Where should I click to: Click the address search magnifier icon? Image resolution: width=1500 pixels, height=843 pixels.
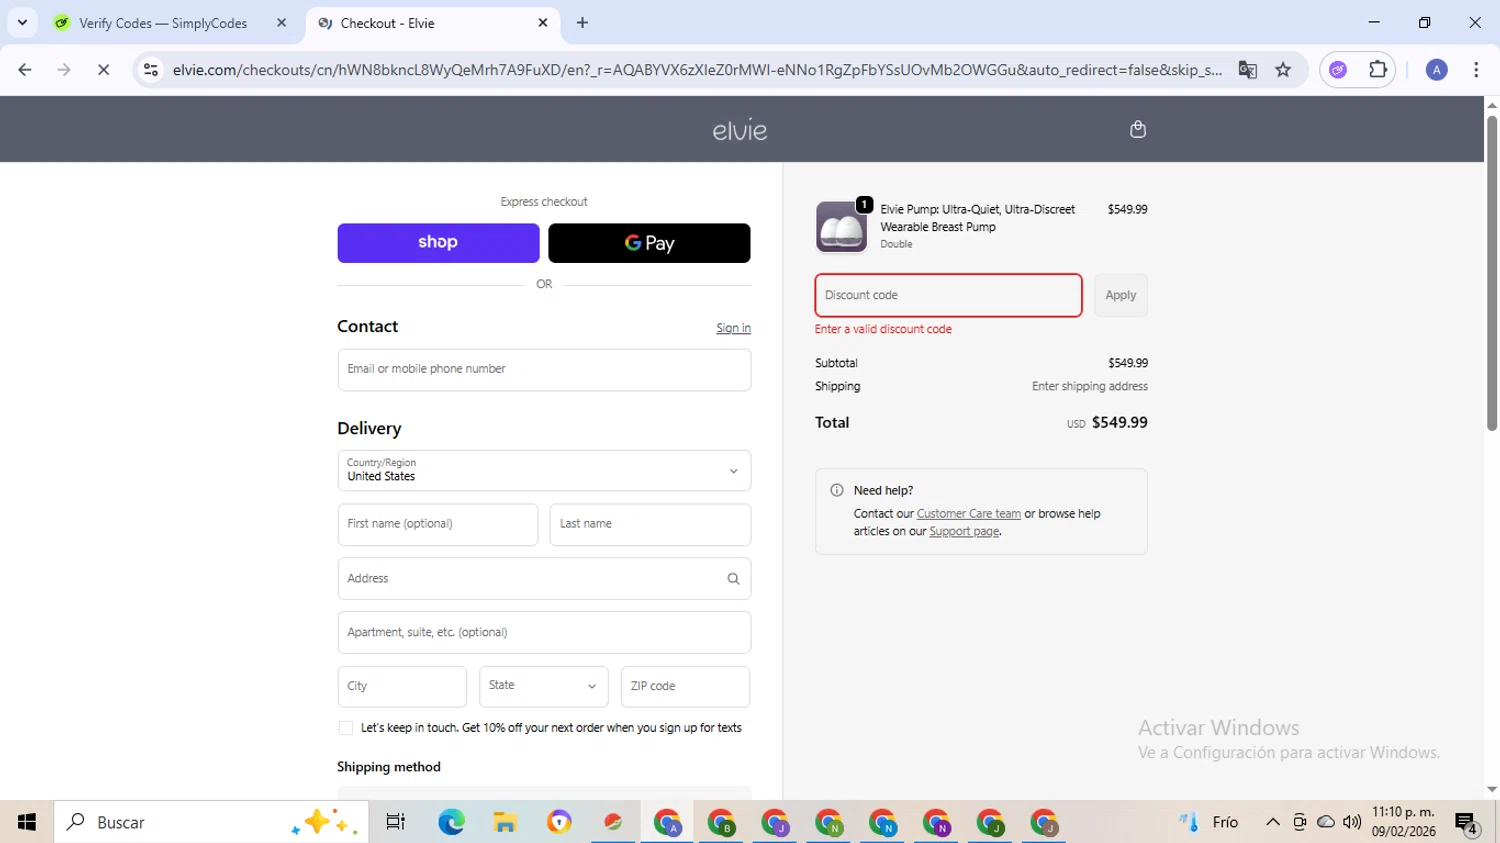[x=733, y=579]
